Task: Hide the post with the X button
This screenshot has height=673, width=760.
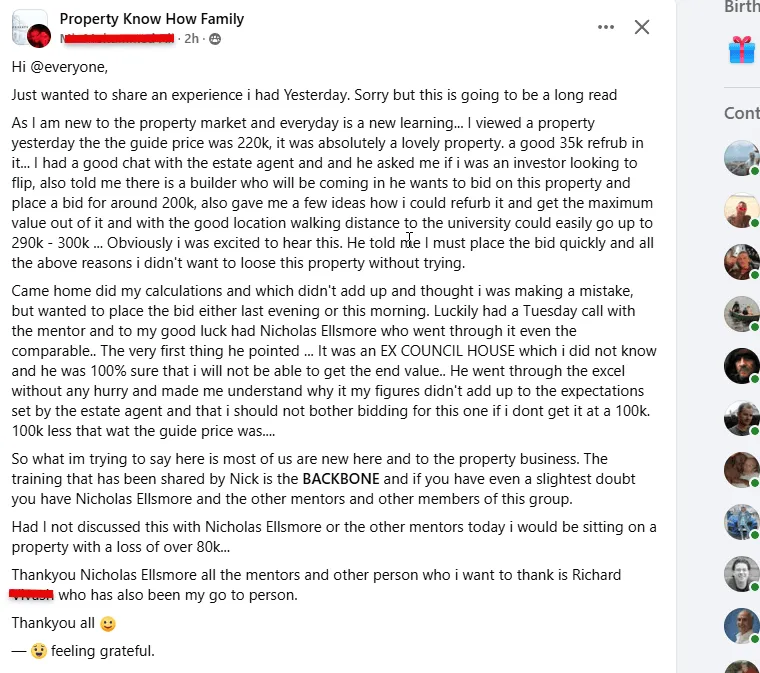Action: (x=642, y=27)
